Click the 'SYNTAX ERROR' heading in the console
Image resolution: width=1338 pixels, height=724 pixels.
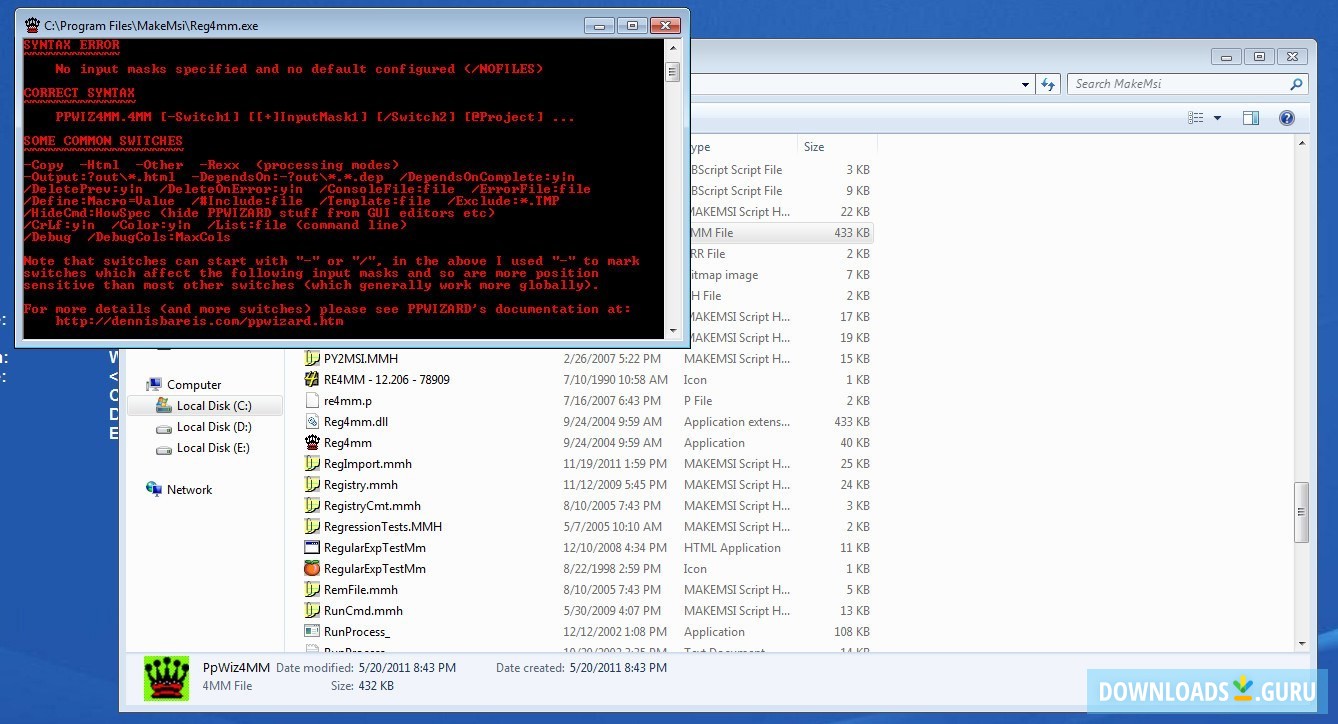point(71,45)
